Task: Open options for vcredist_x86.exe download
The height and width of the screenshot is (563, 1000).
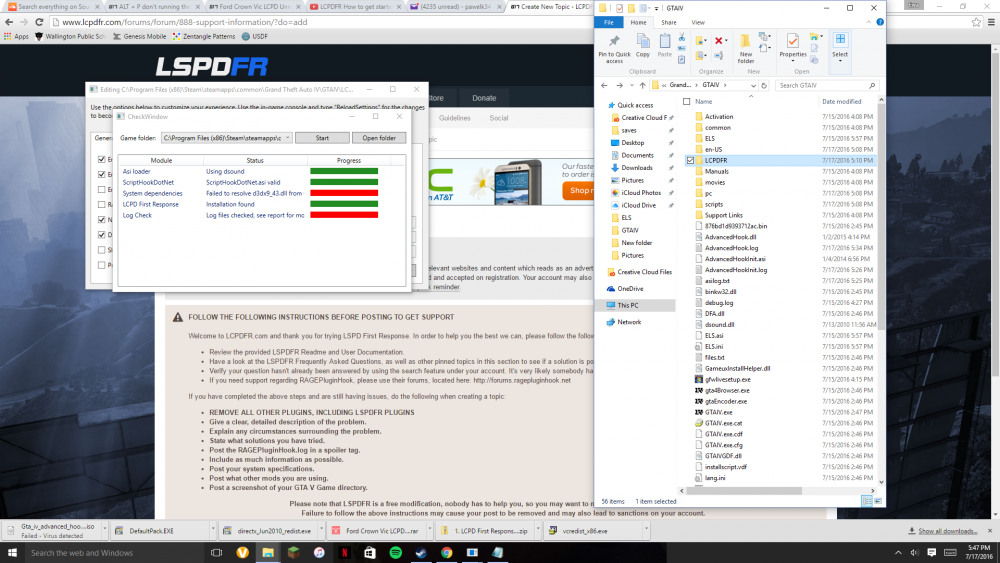Action: point(645,529)
